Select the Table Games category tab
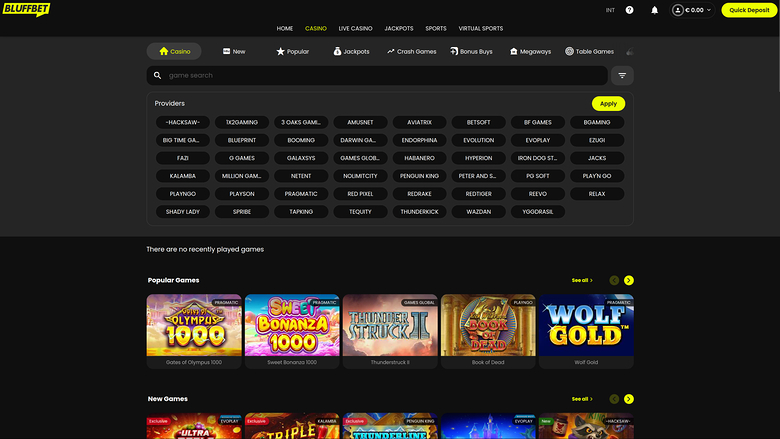The image size is (780, 439). pyautogui.click(x=589, y=51)
